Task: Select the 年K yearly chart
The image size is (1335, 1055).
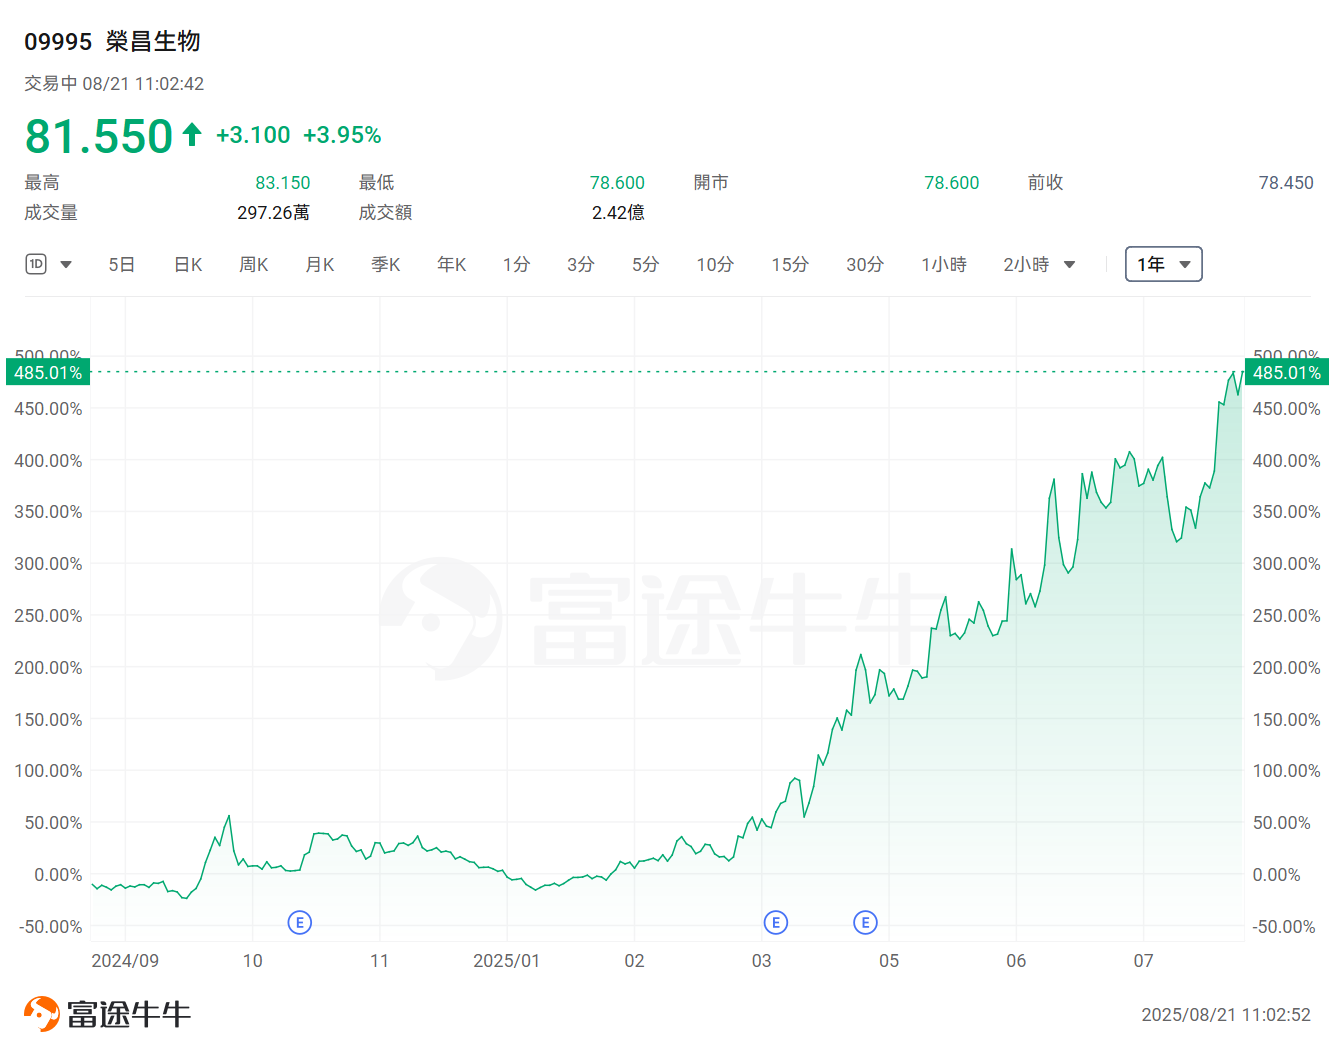Action: tap(451, 264)
